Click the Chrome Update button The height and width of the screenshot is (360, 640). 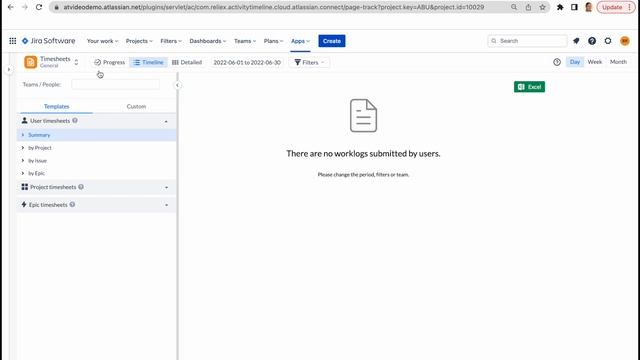[616, 7]
